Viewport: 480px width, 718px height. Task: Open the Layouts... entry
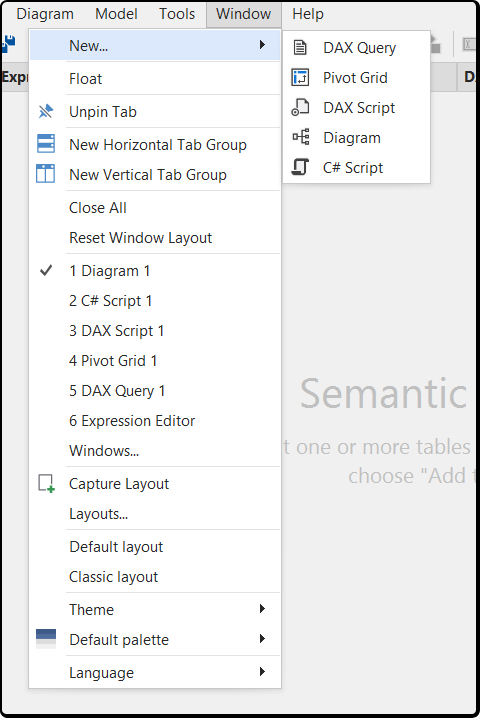coord(155,514)
